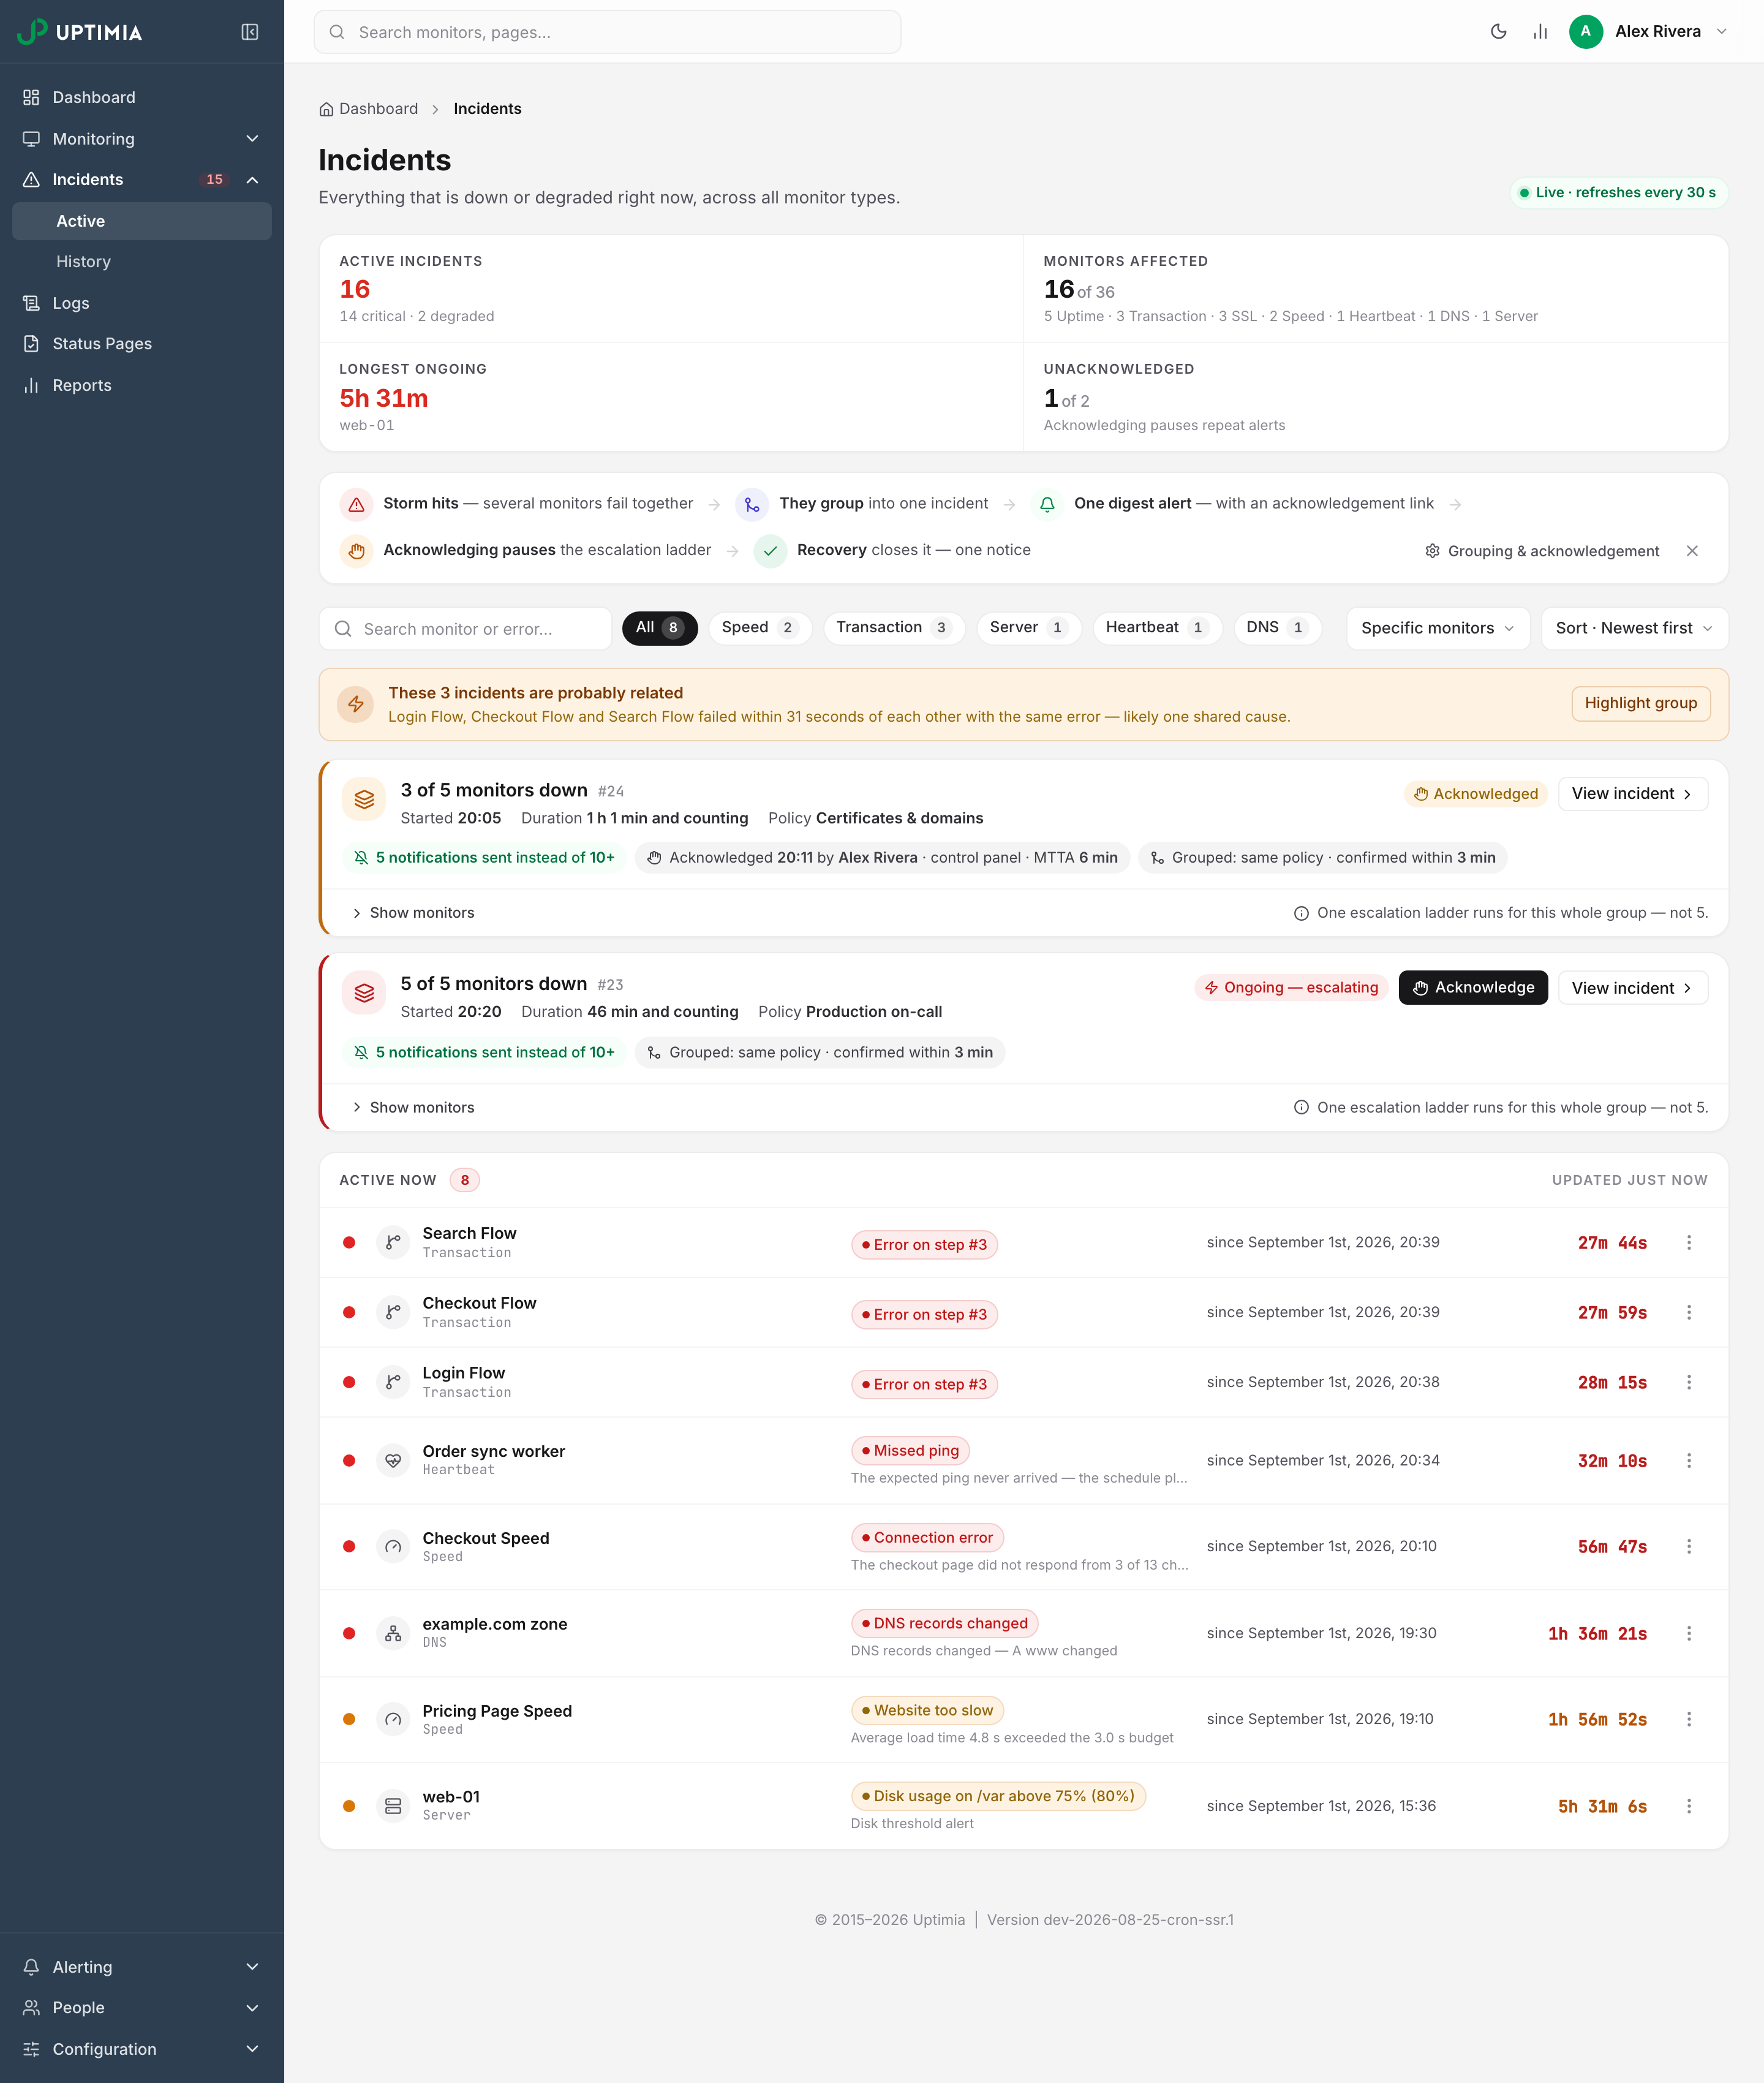Image resolution: width=1764 pixels, height=2083 pixels.
Task: Click the Highlight group button
Action: tap(1640, 703)
